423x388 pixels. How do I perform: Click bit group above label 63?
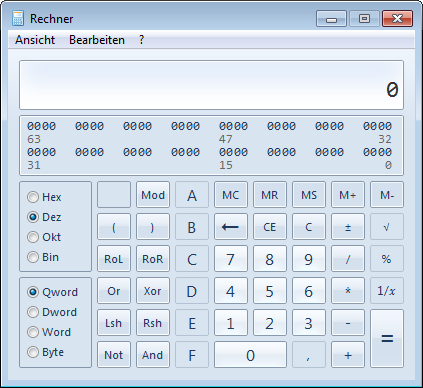[41, 126]
